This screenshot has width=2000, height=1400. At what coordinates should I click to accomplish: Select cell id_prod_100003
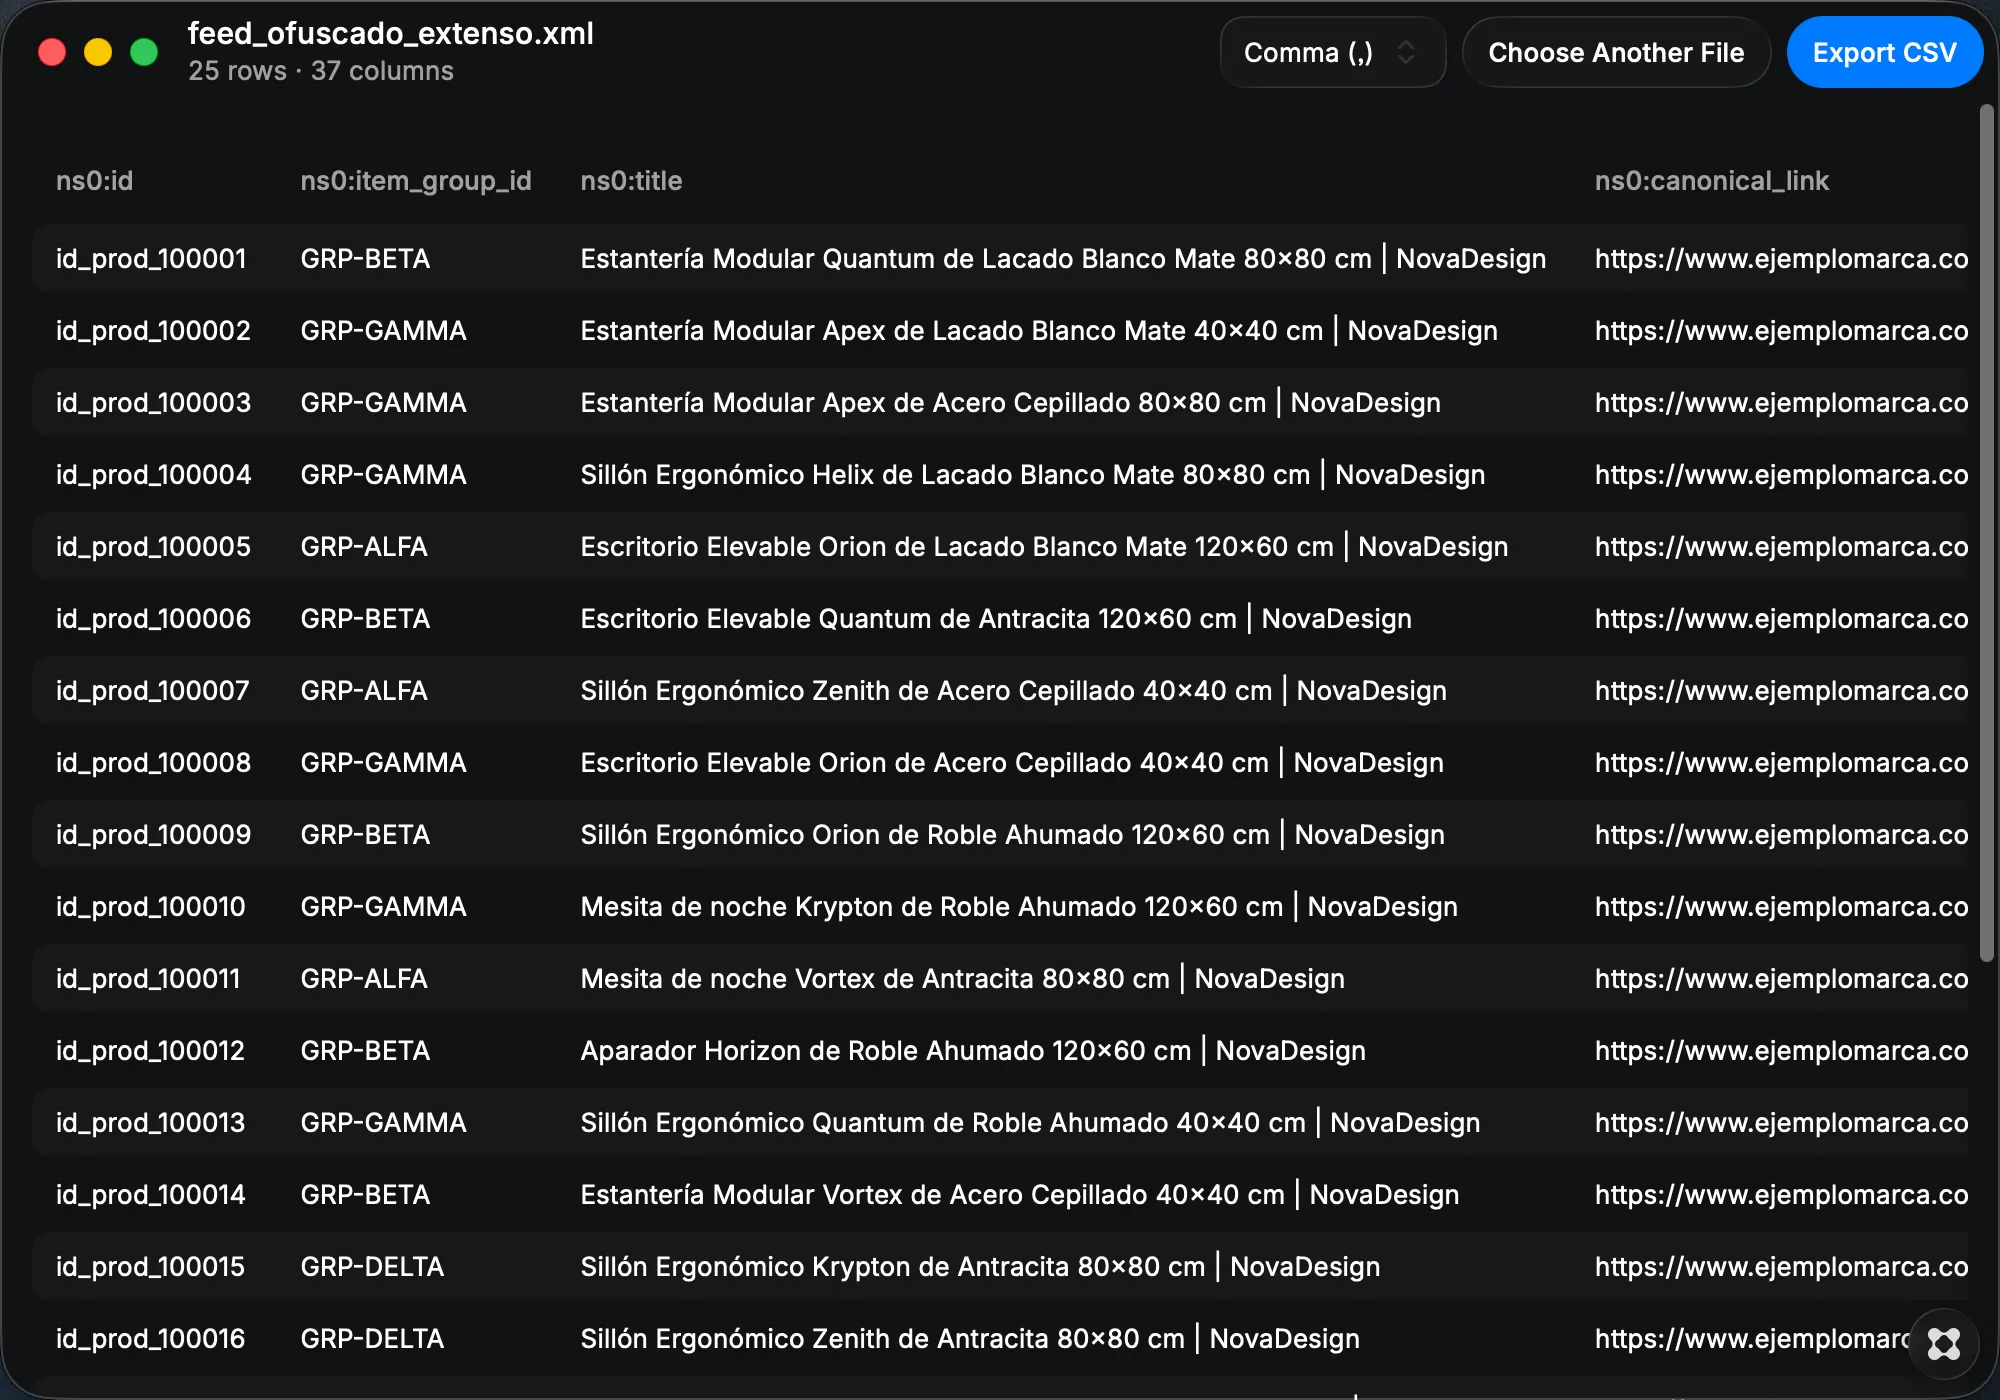point(153,403)
